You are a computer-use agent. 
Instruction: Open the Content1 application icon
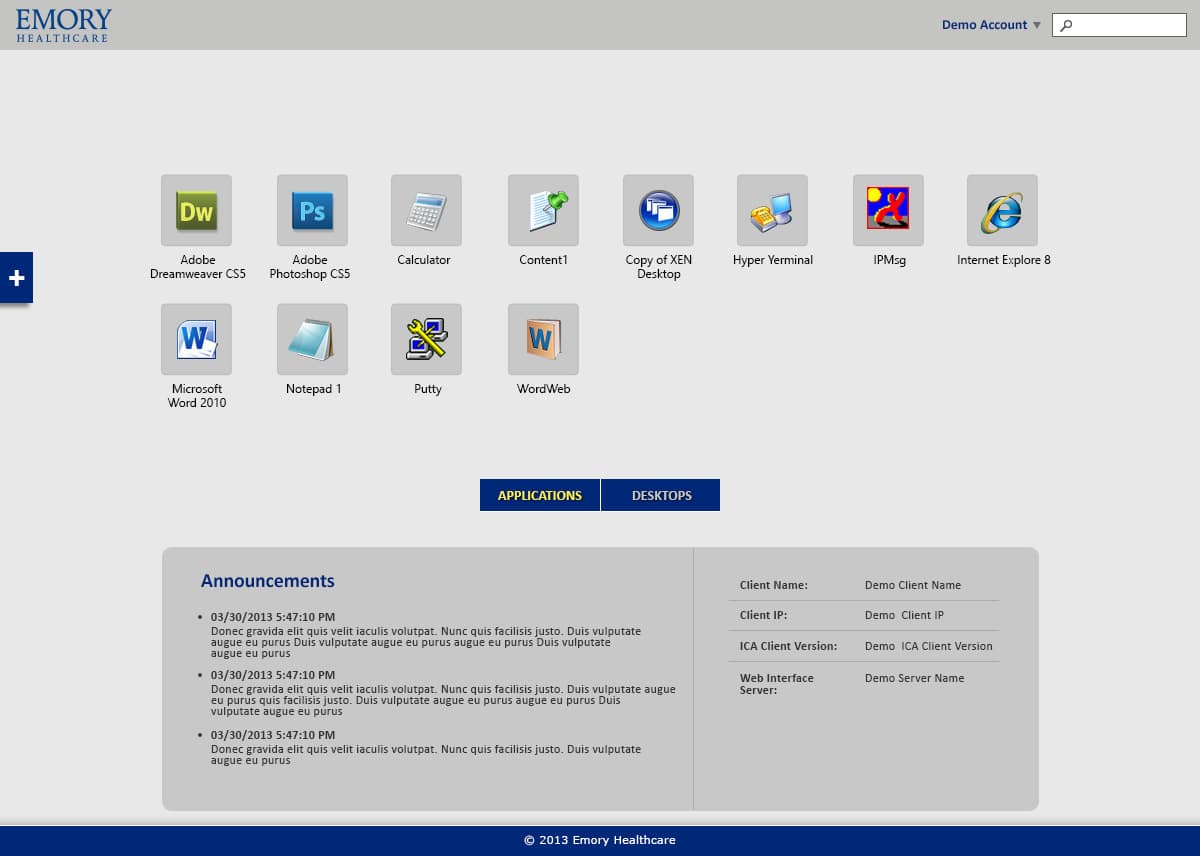(x=543, y=210)
